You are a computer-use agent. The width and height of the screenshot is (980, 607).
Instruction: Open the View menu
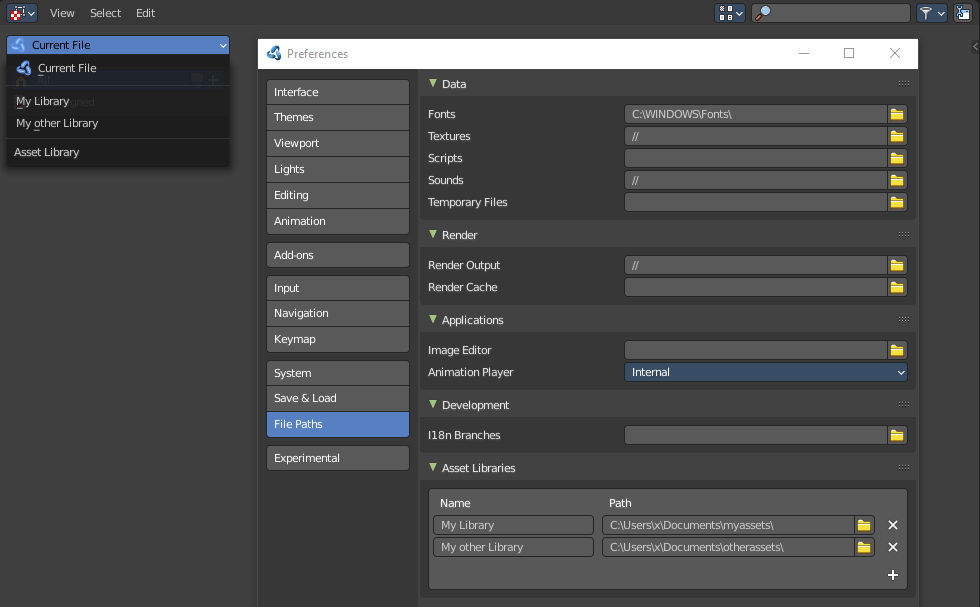(x=62, y=13)
